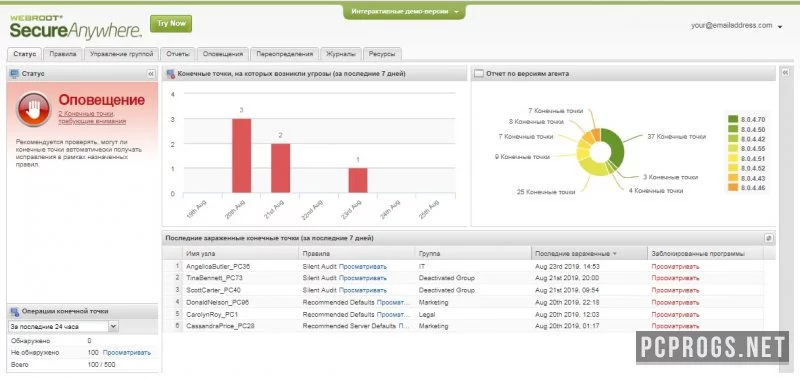800x379 pixels.
Task: Open the Оповещения tab
Action: pyautogui.click(x=222, y=54)
